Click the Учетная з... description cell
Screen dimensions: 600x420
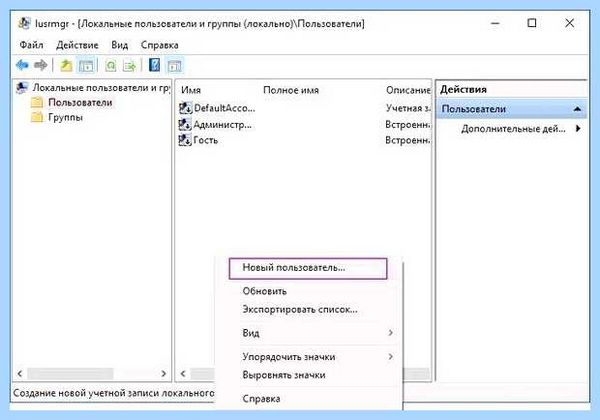click(408, 108)
